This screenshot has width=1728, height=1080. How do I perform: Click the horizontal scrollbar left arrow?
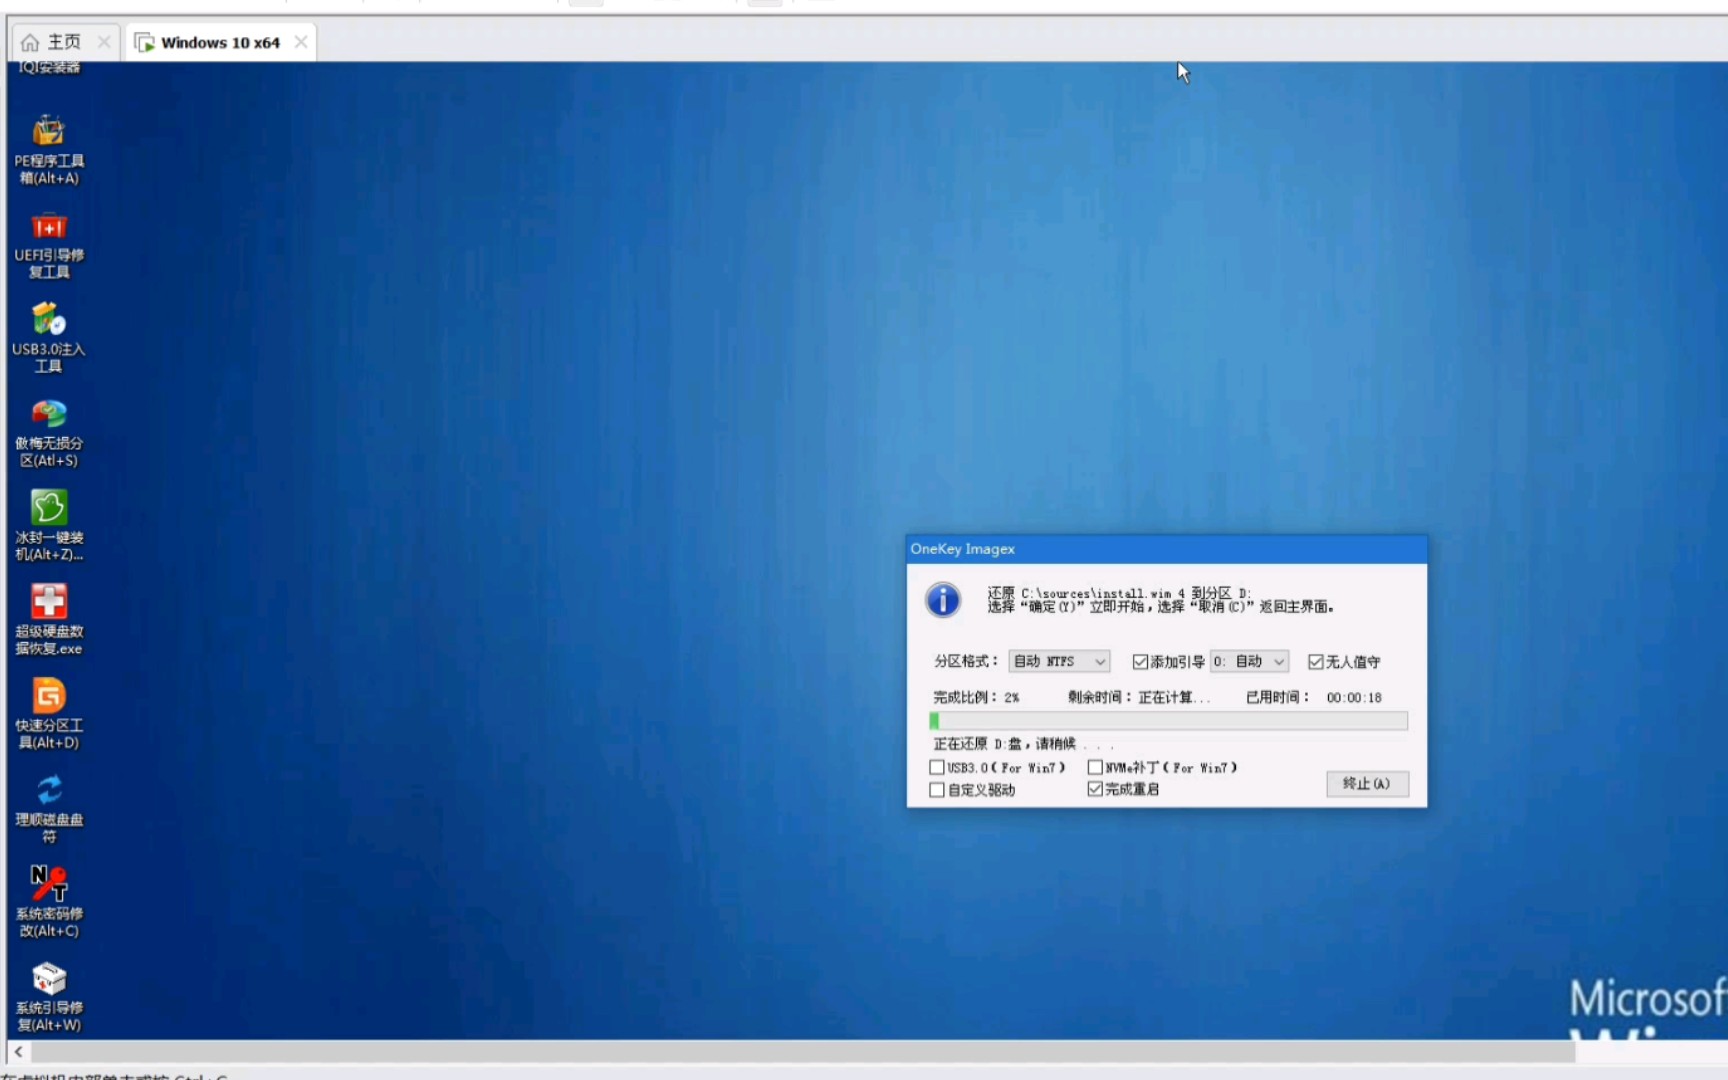(x=18, y=1052)
